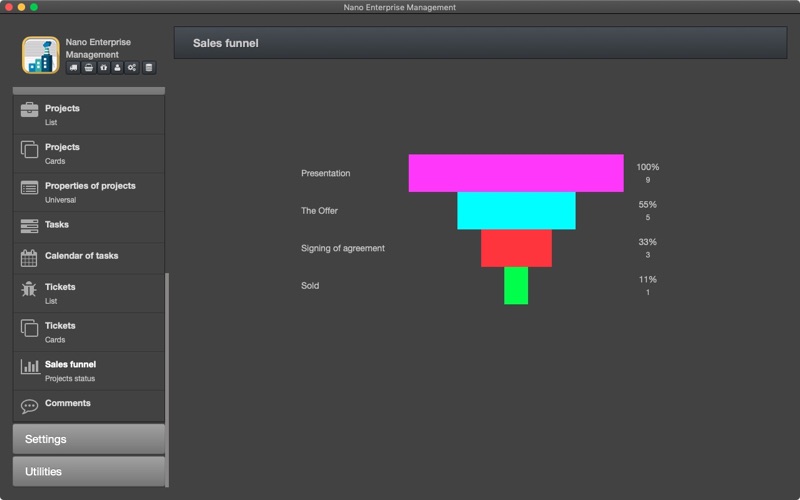
Task: Click the Nano Enterprise Management app logo
Action: coord(41,55)
